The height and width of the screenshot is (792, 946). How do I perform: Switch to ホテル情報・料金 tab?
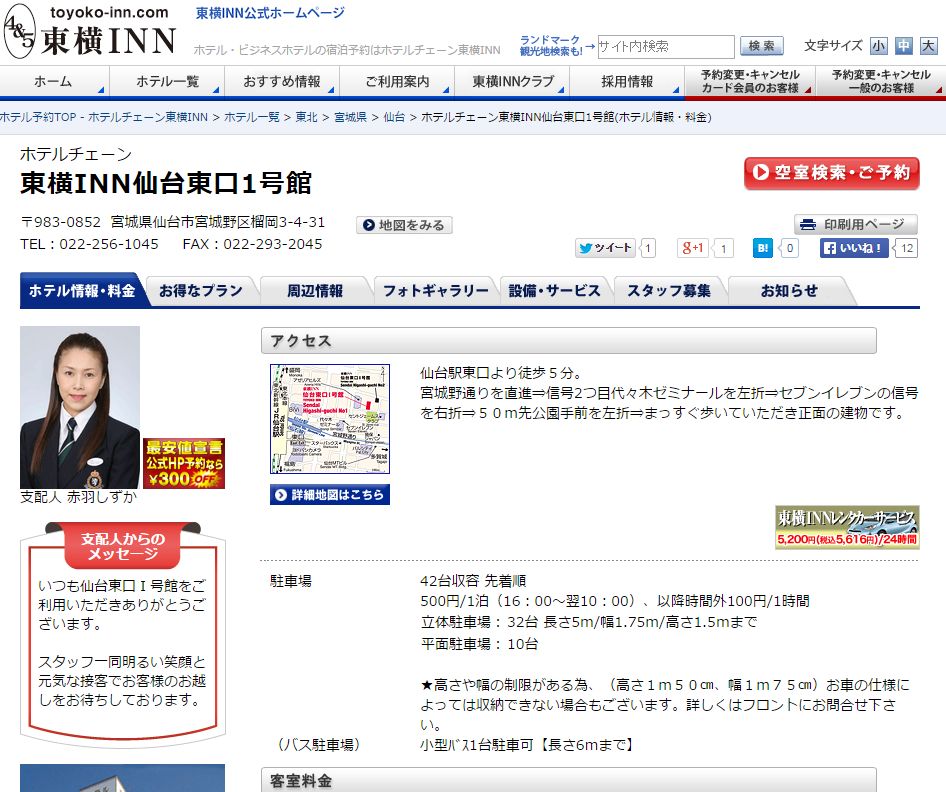[81, 291]
